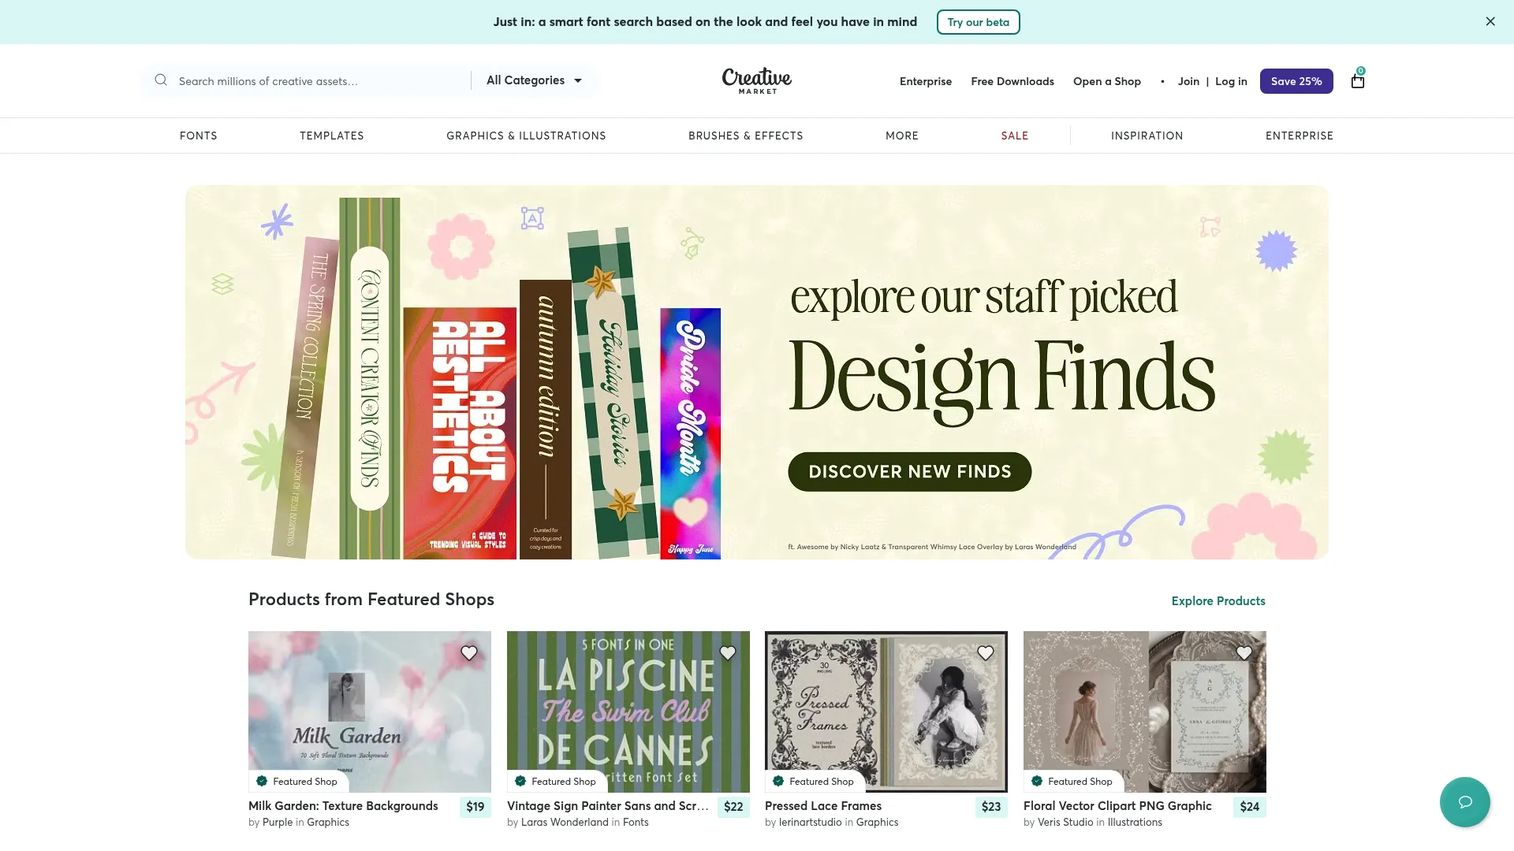Open La Piscine font thumbnail

pyautogui.click(x=628, y=712)
